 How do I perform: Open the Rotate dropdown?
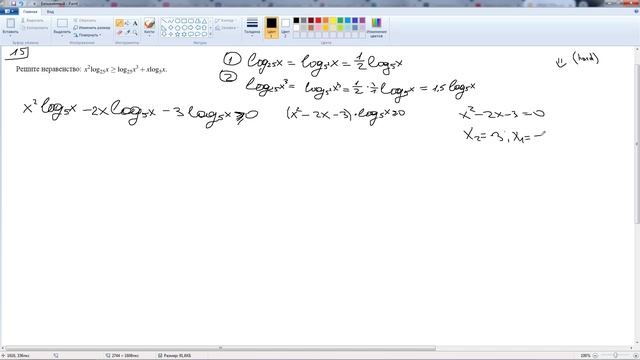coord(88,35)
